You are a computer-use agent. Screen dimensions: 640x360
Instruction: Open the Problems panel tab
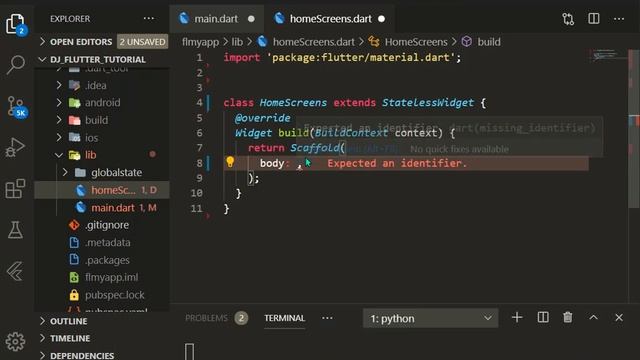click(x=206, y=318)
